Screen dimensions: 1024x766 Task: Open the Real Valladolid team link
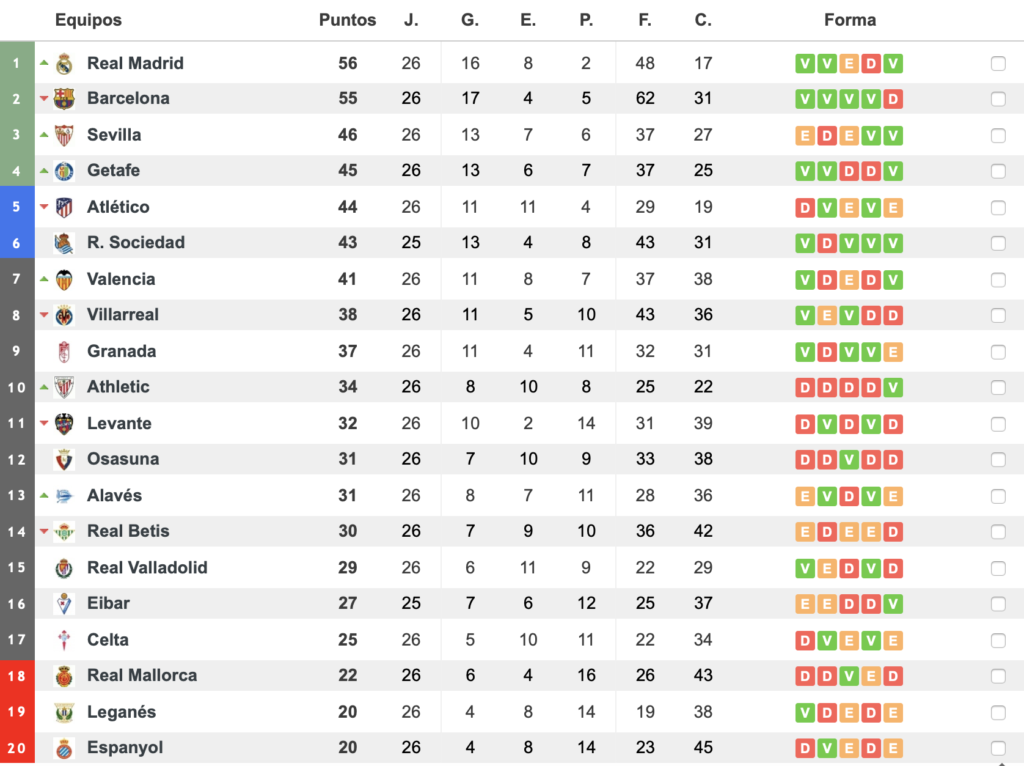(x=148, y=567)
